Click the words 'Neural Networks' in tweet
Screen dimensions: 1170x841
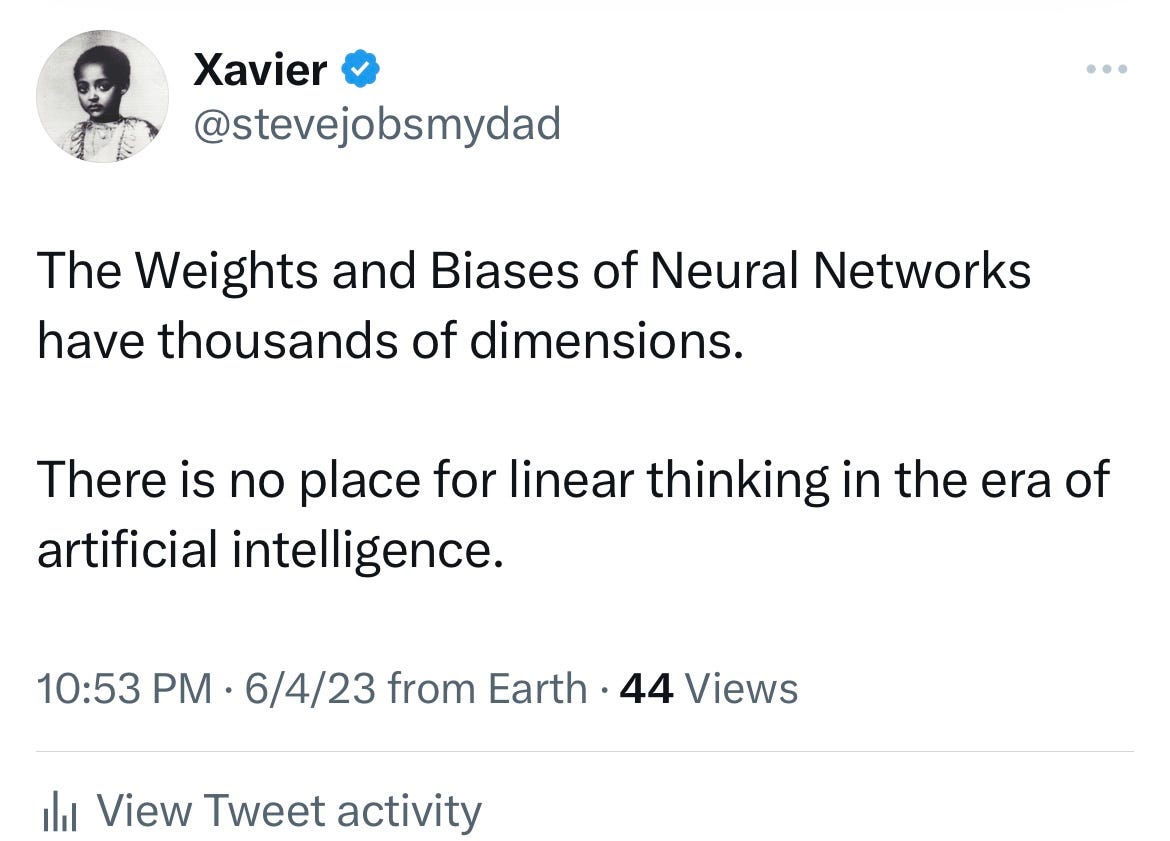841,269
